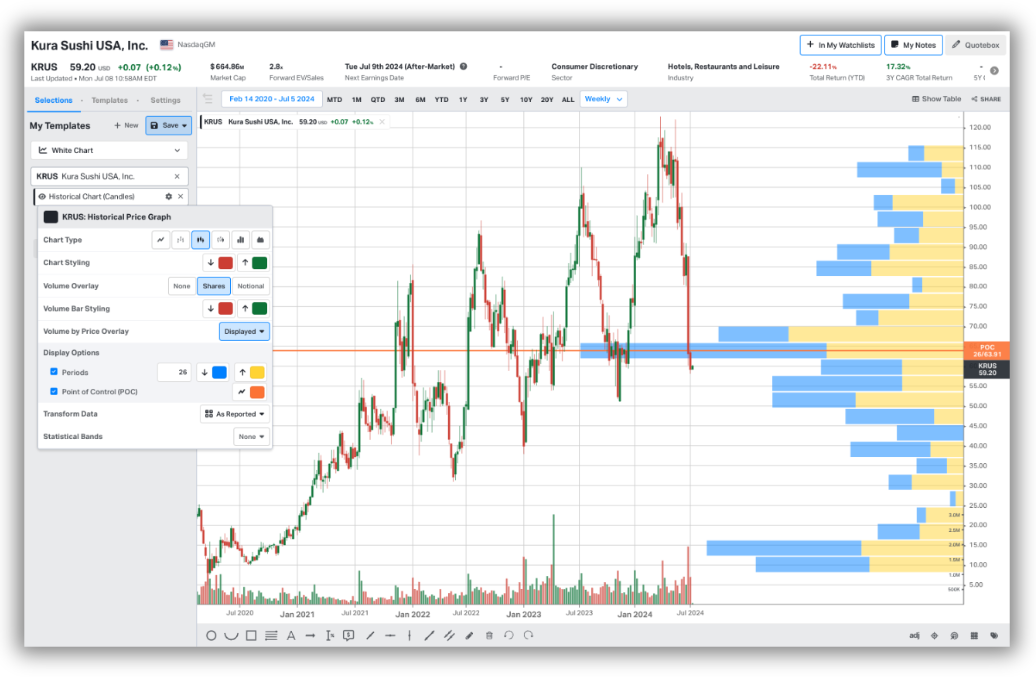Switch to the Templates tab
This screenshot has height=677, width=1036.
click(110, 100)
